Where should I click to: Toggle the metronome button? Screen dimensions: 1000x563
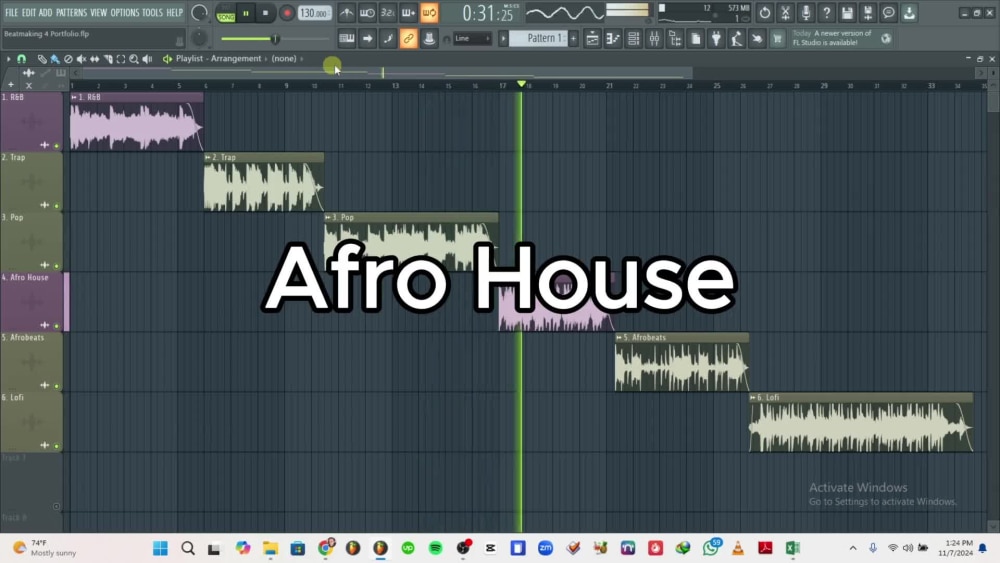[346, 13]
